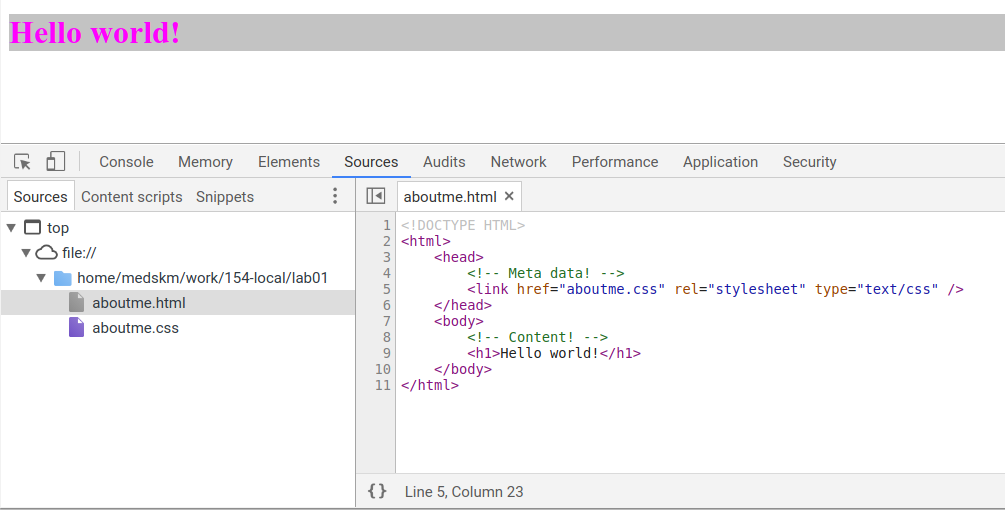Activate the inspect element picker icon
The height and width of the screenshot is (510, 1005).
[23, 162]
